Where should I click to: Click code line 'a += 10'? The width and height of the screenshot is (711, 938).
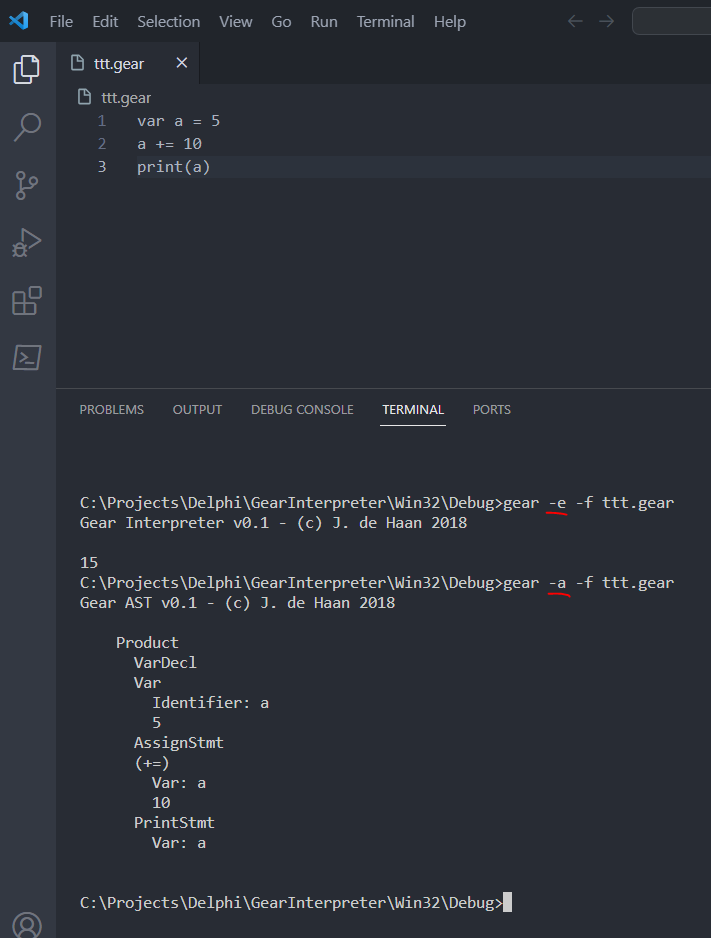coord(169,144)
